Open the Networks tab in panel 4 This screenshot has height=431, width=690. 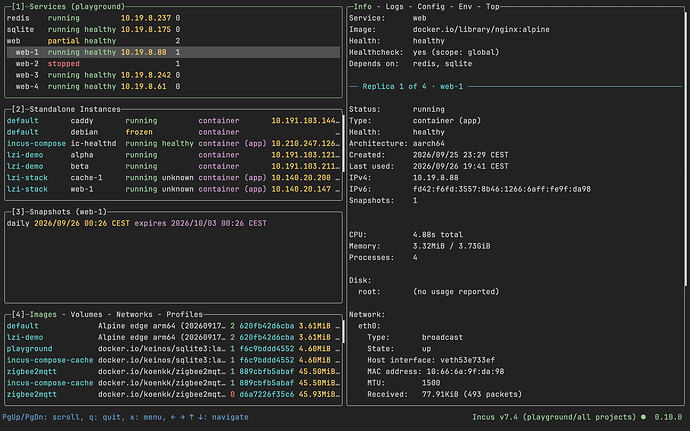134,314
